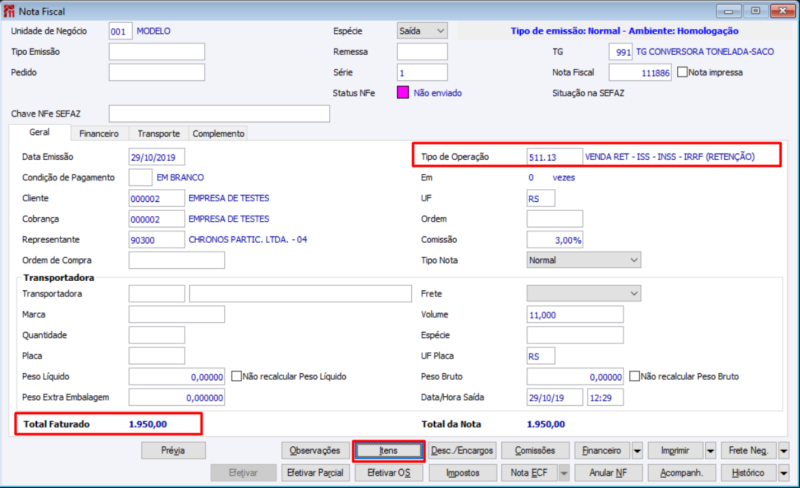800x488 pixels.
Task: Click the Cobrança code field
Action: pos(157,219)
